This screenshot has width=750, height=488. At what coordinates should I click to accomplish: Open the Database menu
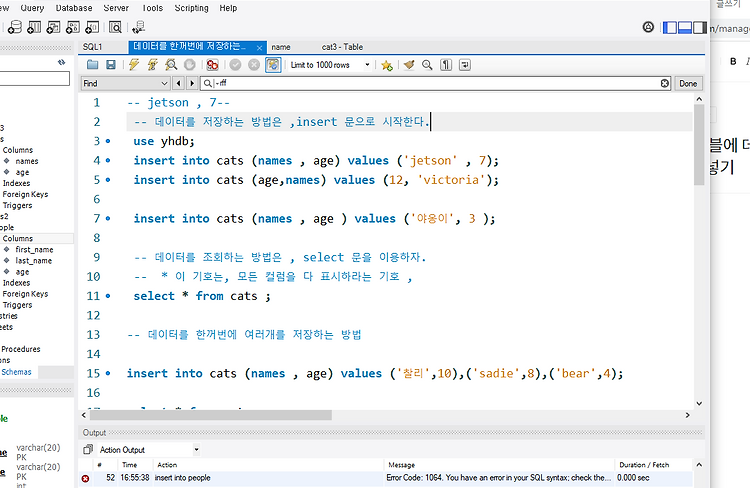pos(74,8)
